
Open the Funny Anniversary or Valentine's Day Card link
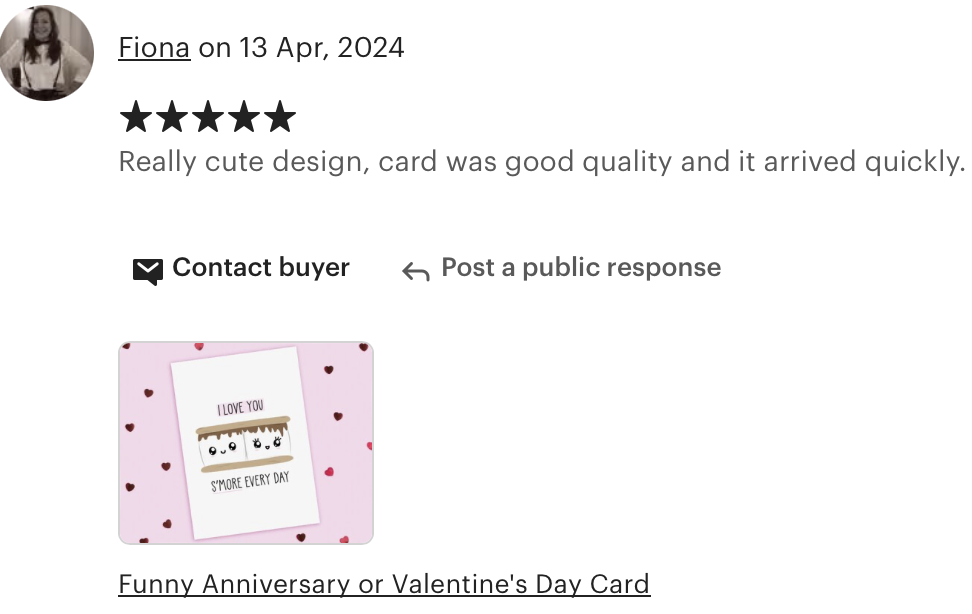click(384, 584)
